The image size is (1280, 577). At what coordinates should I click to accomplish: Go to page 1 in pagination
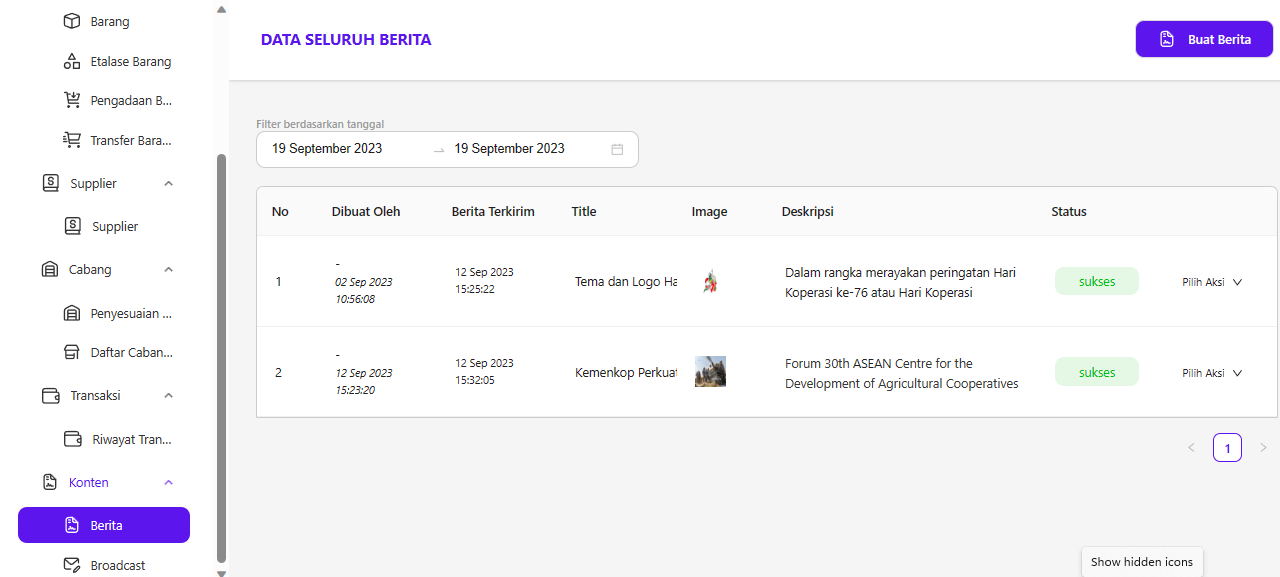pos(1227,447)
